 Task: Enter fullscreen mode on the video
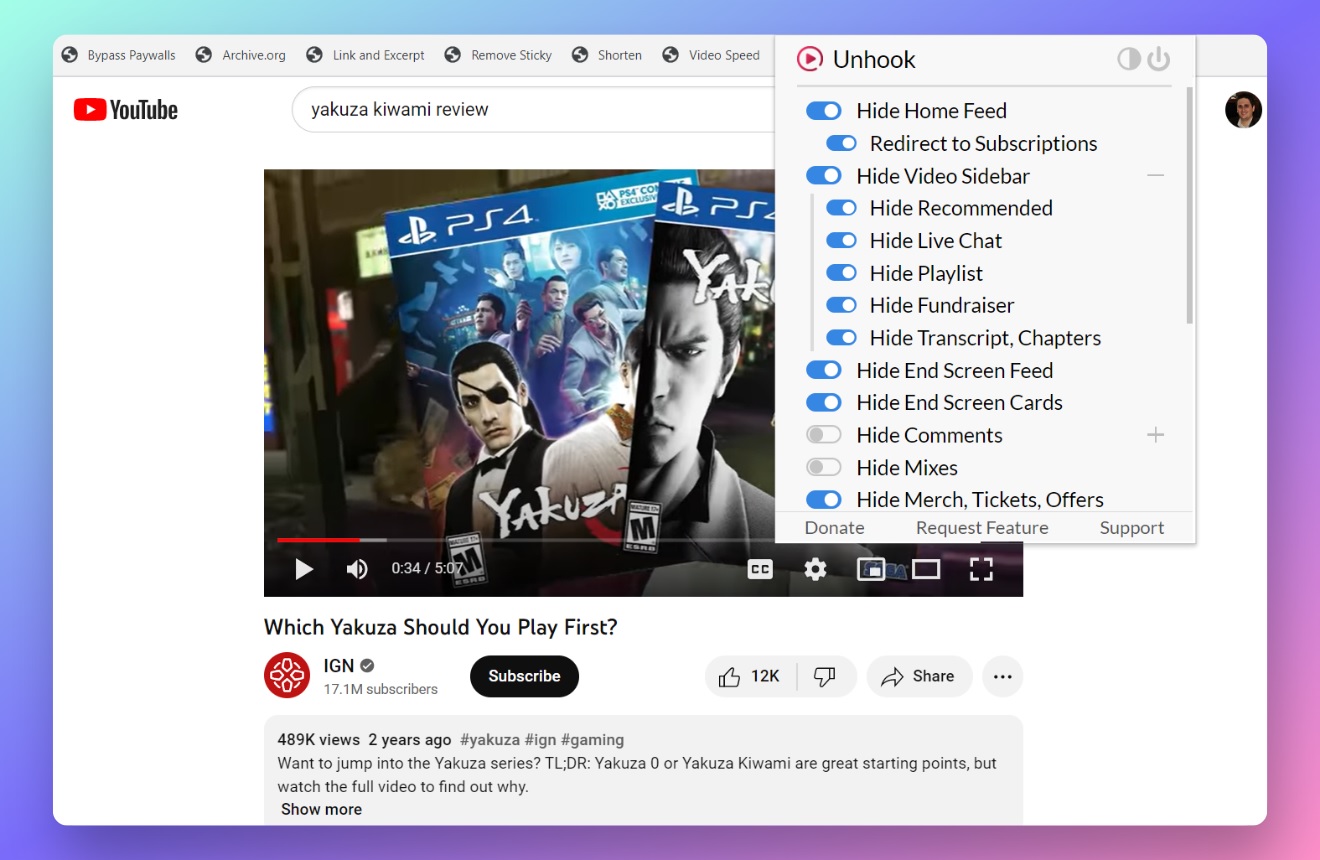tap(981, 569)
